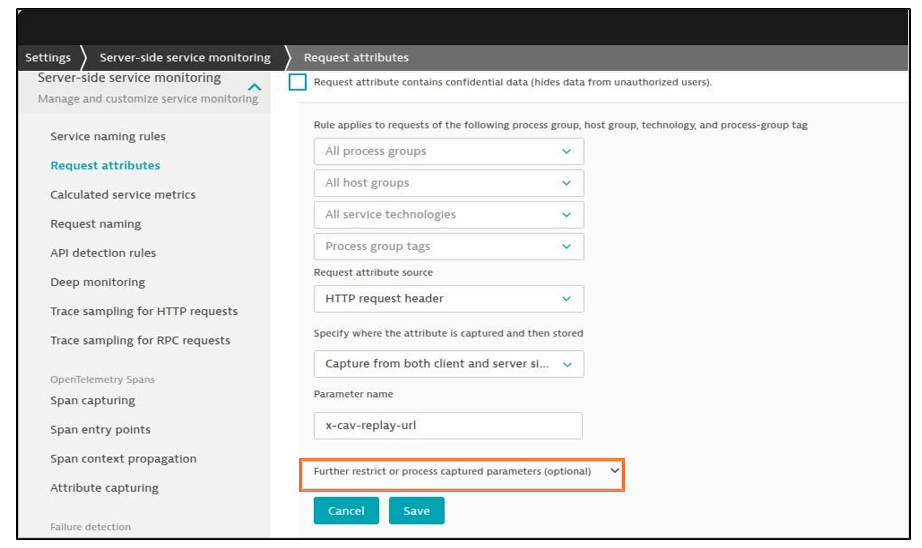The height and width of the screenshot is (548, 922).
Task: Open the All service technologies dropdown
Action: click(449, 215)
